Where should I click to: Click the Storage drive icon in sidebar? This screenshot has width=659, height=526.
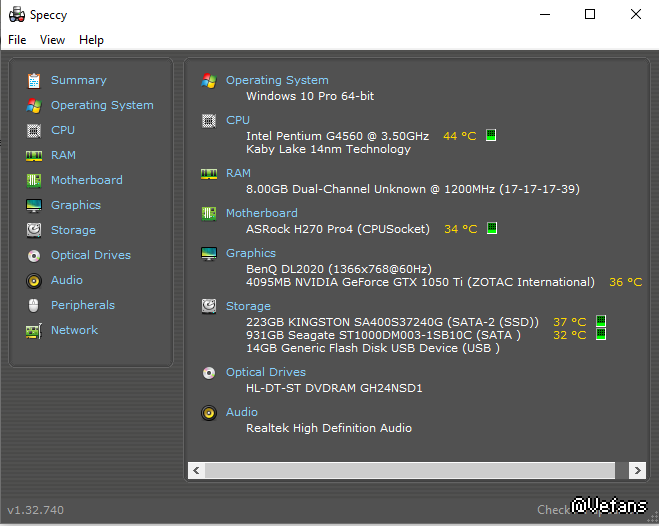coord(34,230)
